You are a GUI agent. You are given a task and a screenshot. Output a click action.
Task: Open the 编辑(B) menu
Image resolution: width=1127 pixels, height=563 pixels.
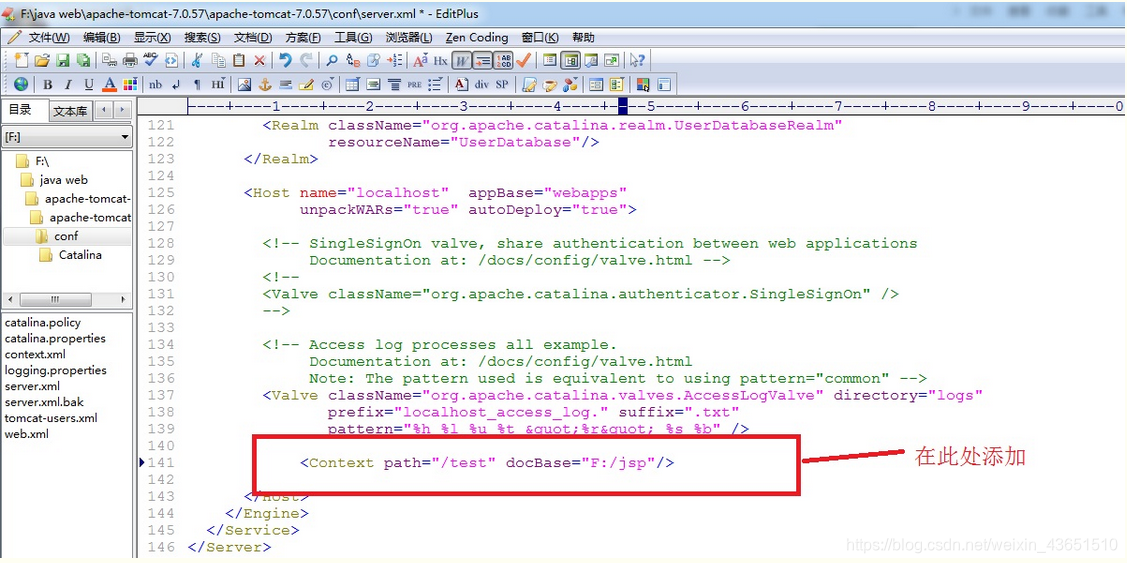coord(101,37)
